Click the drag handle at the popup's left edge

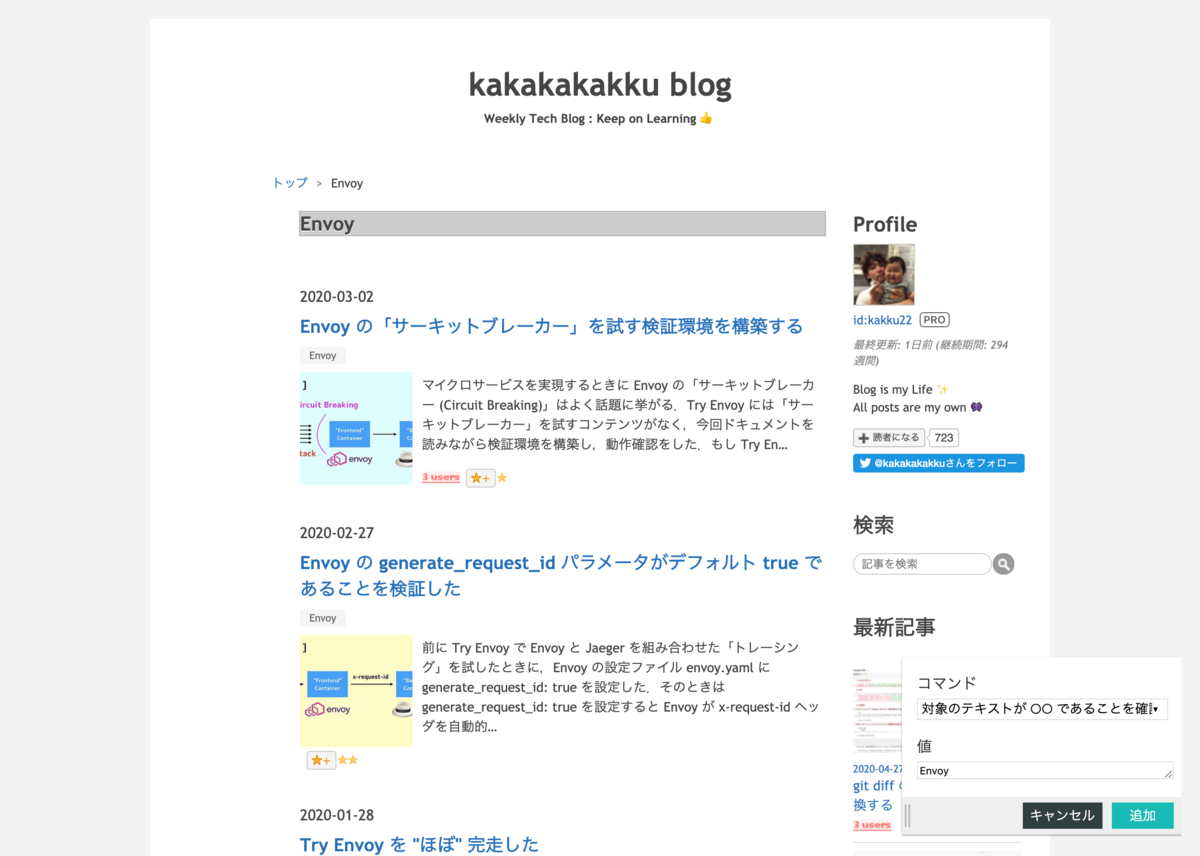point(908,815)
